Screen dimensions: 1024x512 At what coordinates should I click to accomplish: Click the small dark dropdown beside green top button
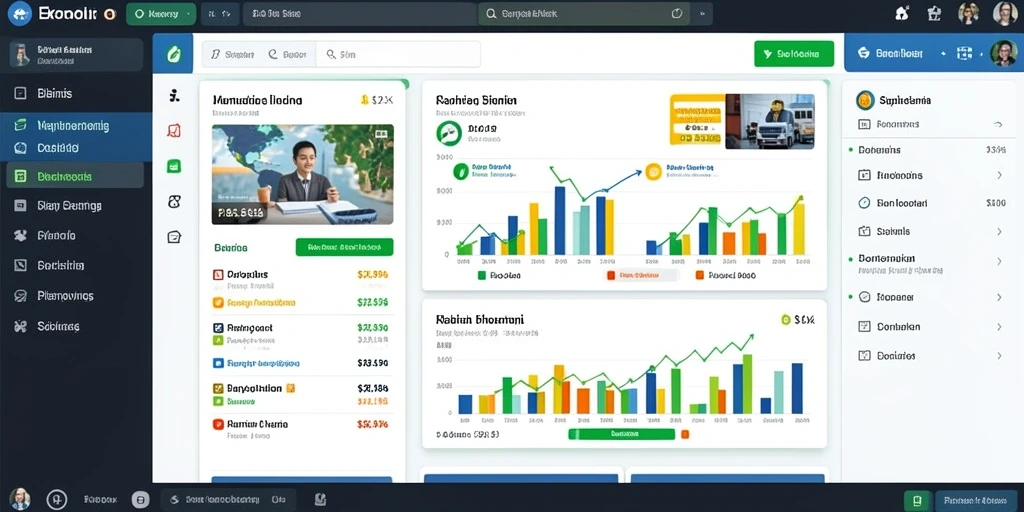point(220,13)
